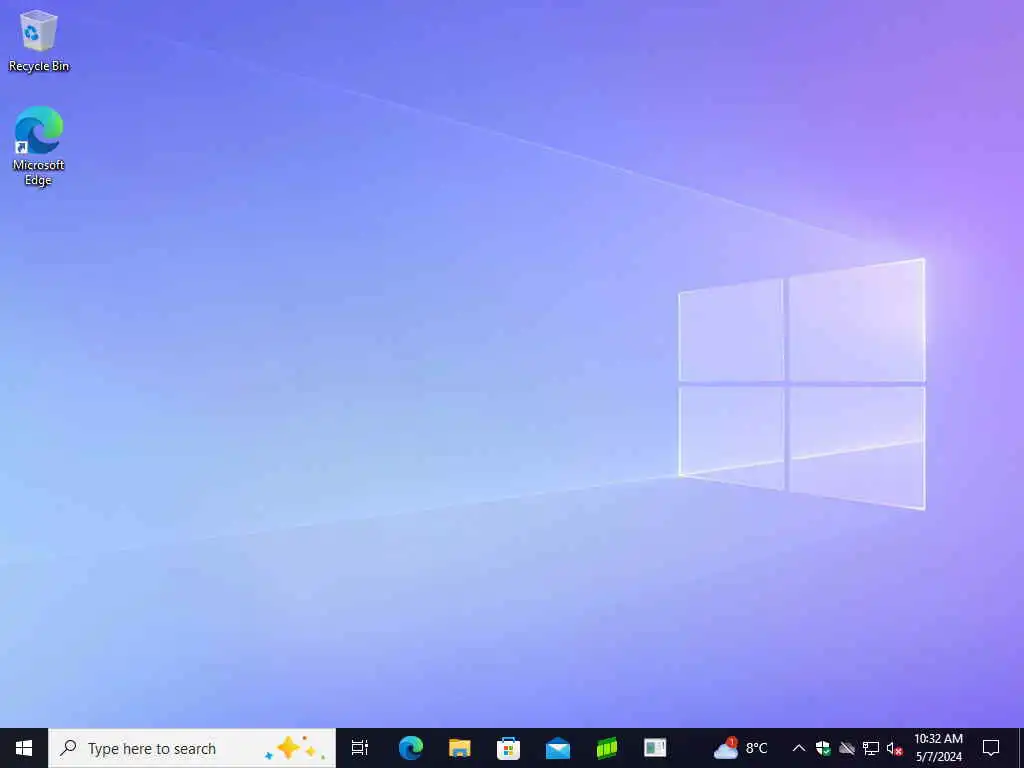Open the Mail app from the taskbar
1024x768 pixels.
coord(558,748)
